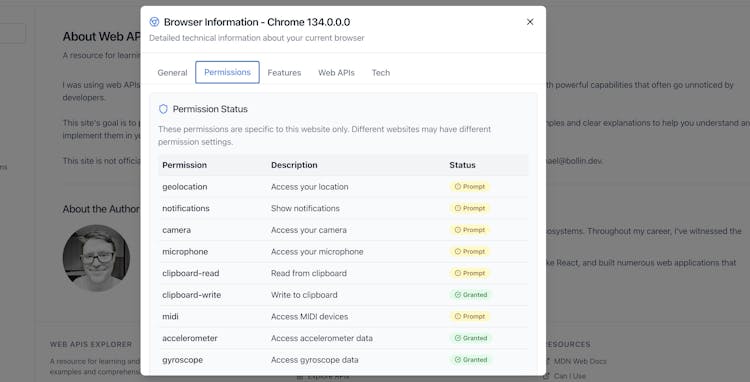Open the Features tab
This screenshot has height=382, width=750.
click(x=284, y=73)
